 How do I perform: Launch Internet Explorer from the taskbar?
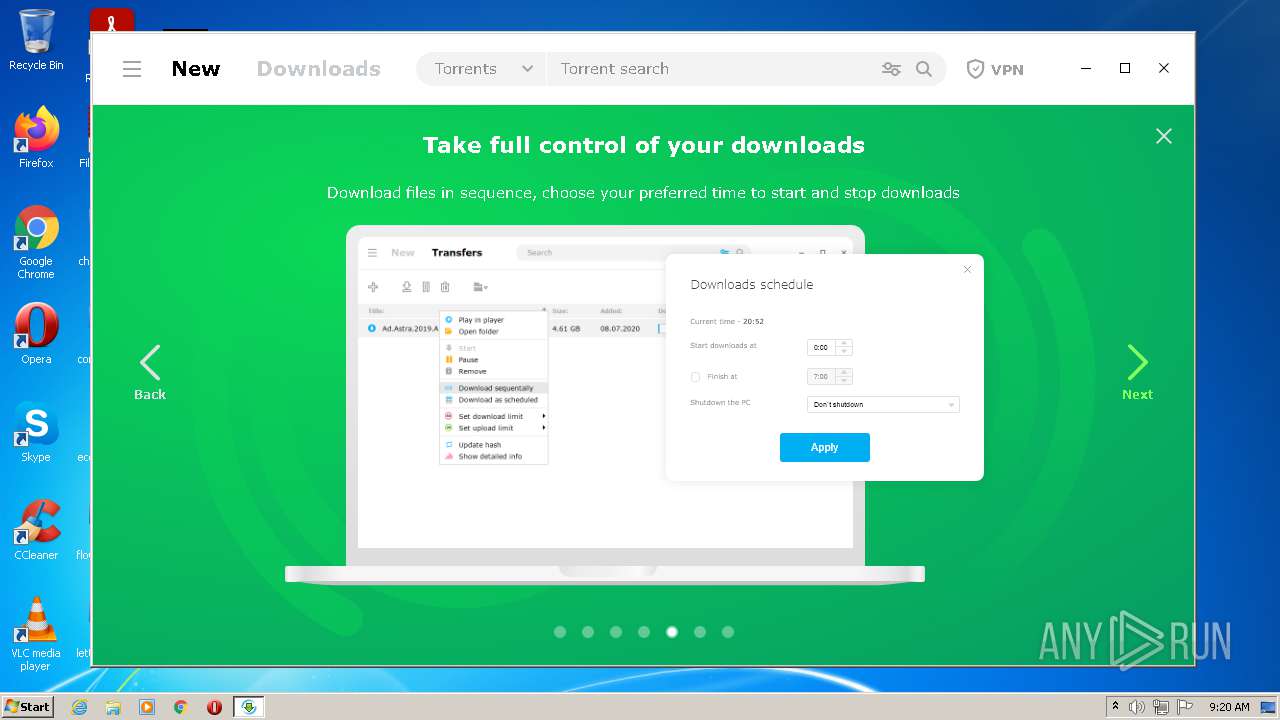pyautogui.click(x=79, y=707)
